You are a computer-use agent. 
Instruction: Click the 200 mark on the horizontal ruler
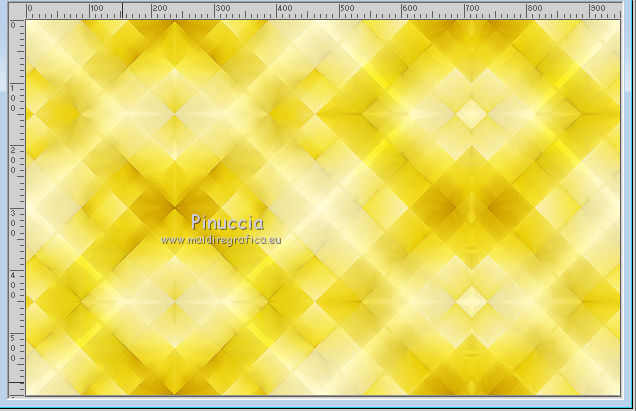click(x=159, y=8)
